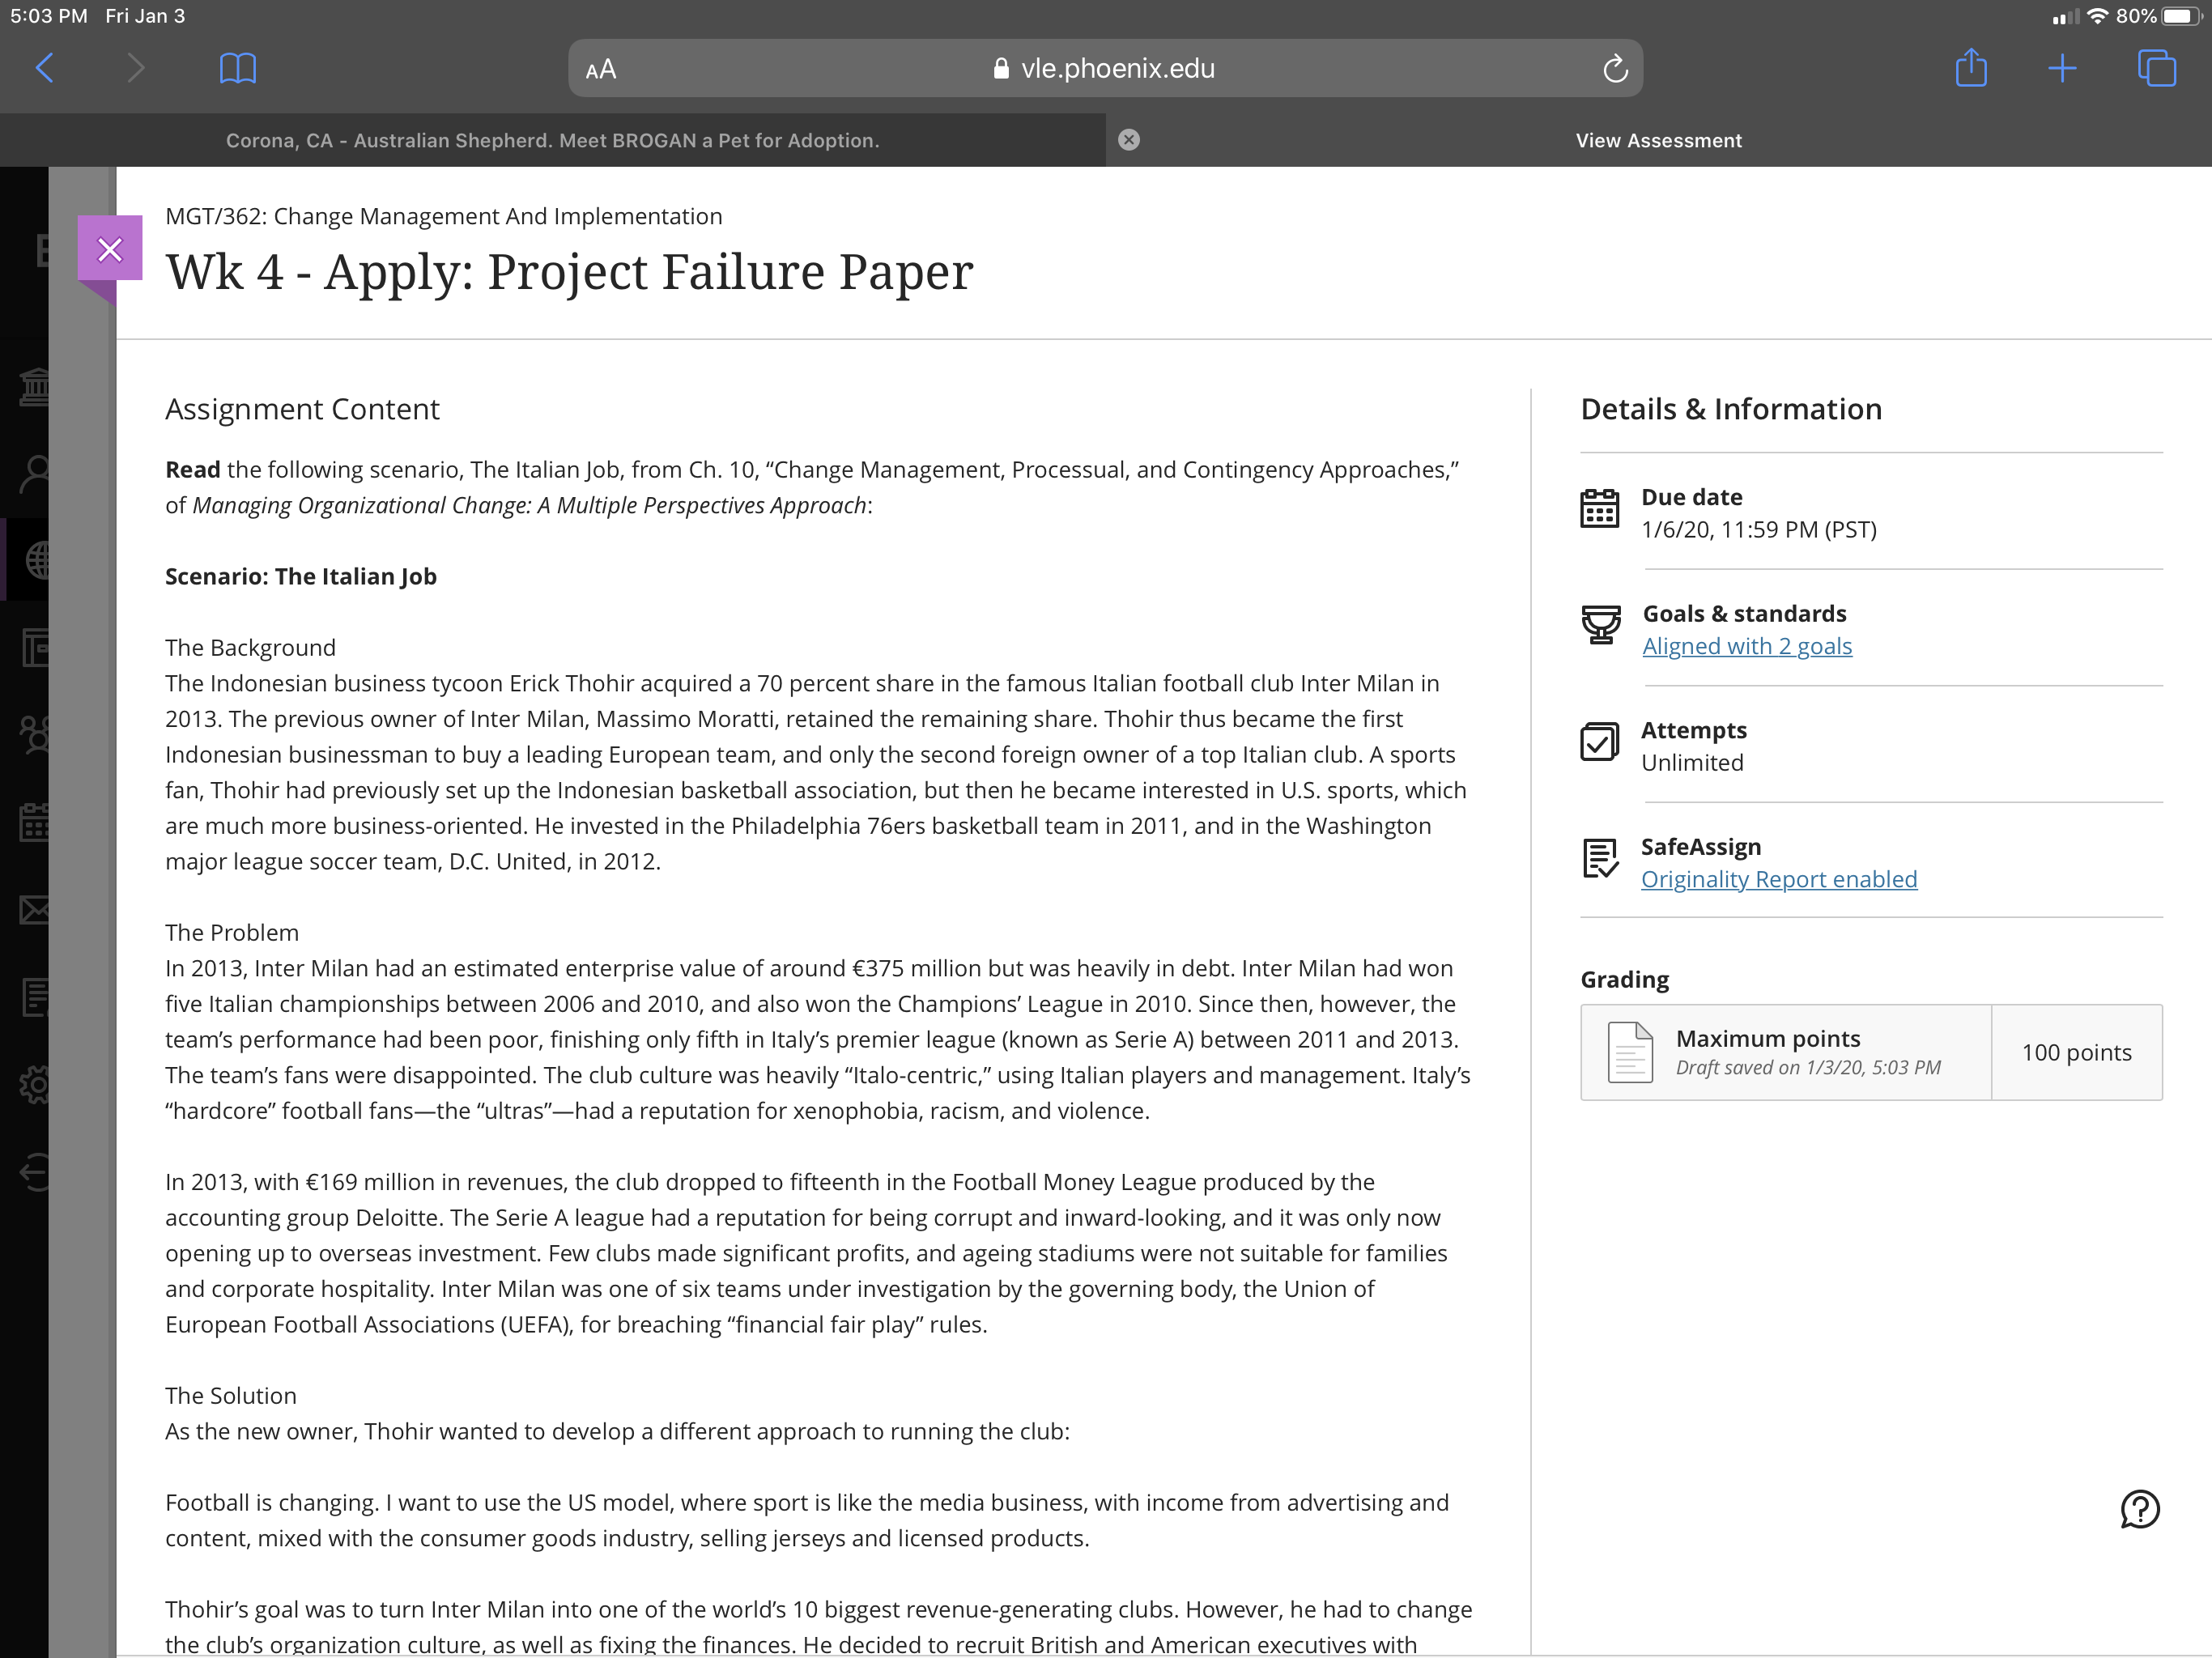Open the calendar sidebar icon
The width and height of the screenshot is (2212, 1658).
pos(35,823)
